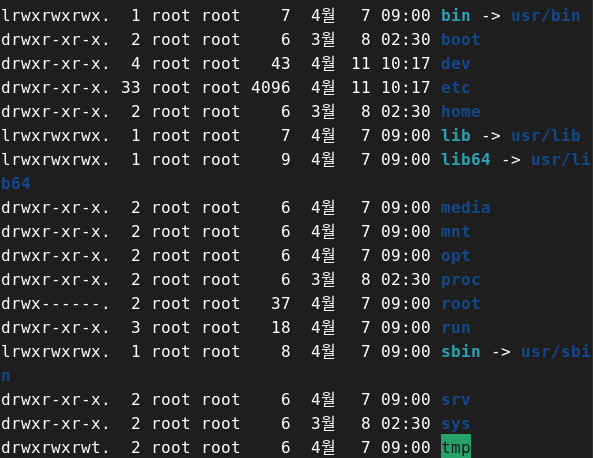Click time 10:17 in etc row
This screenshot has height=458, width=593.
click(x=405, y=88)
